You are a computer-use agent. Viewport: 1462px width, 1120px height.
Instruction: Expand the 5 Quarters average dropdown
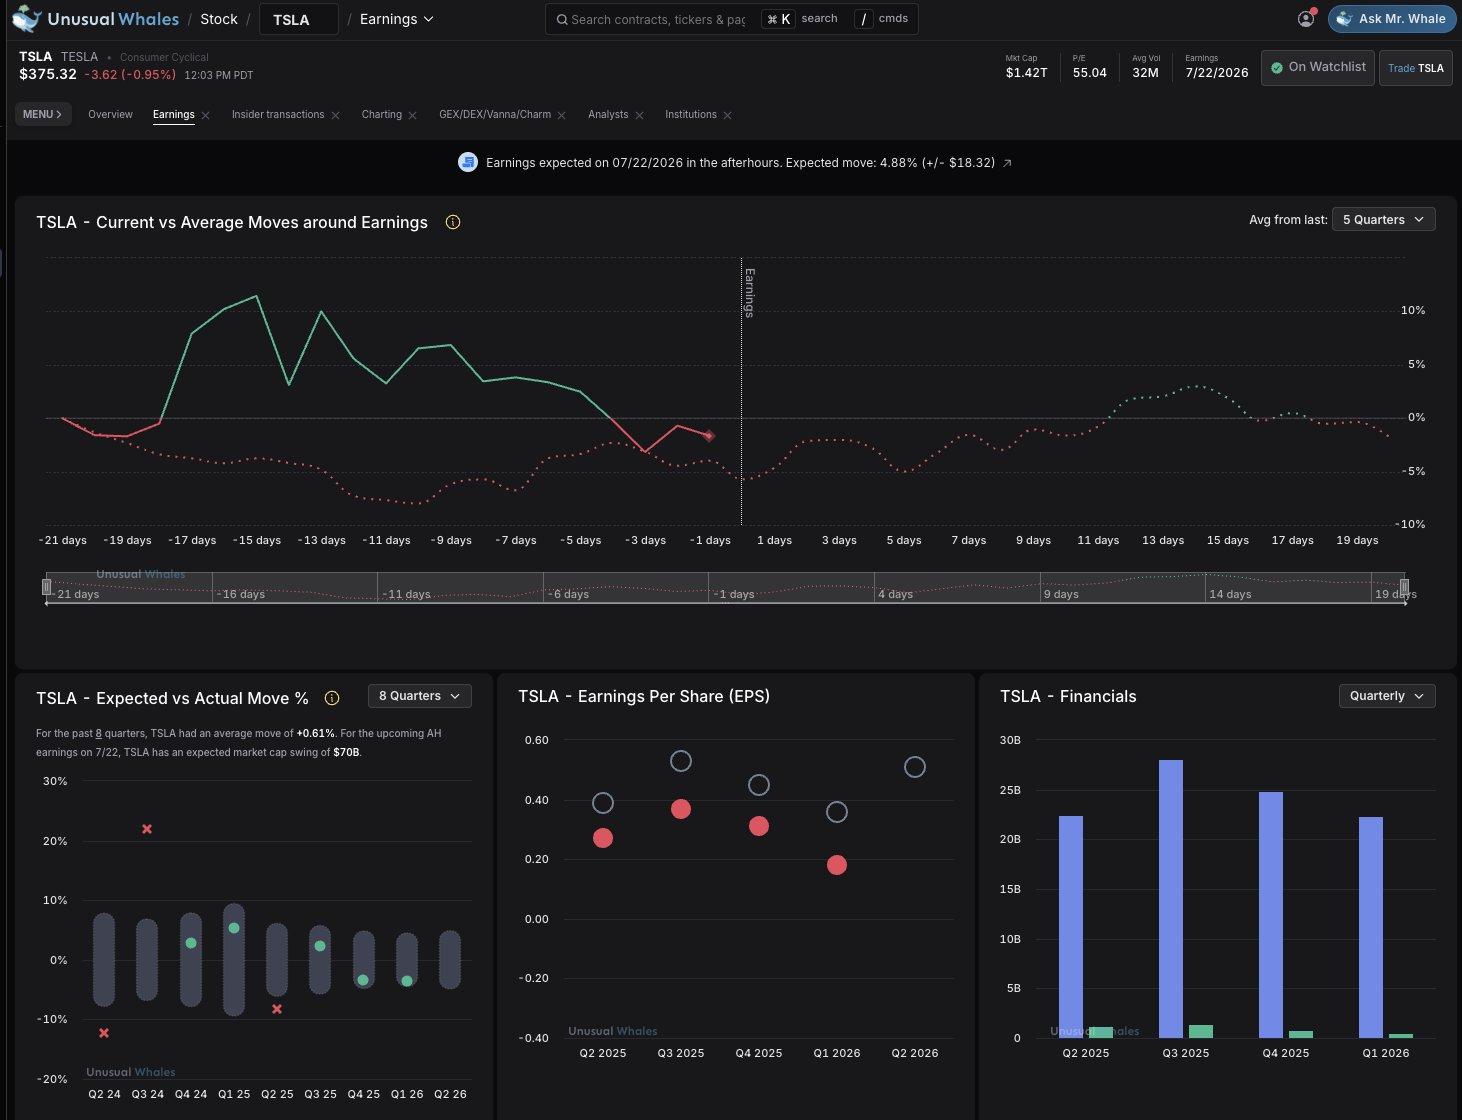[1384, 220]
